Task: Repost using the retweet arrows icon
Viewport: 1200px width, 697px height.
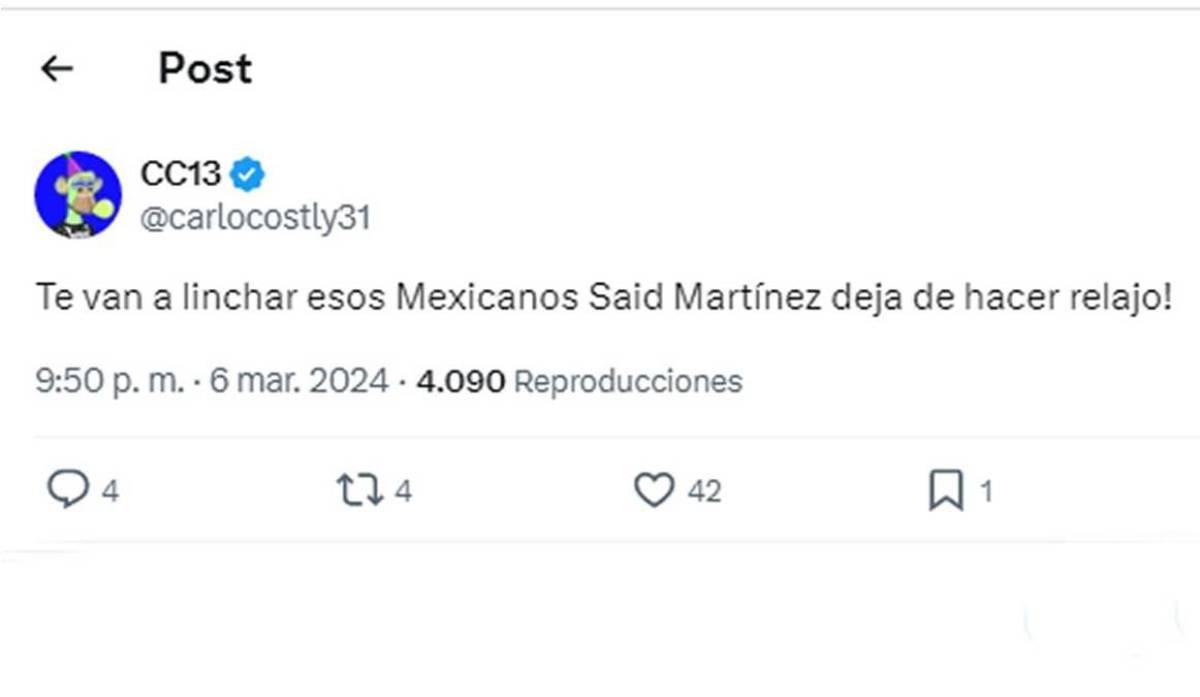Action: (x=360, y=490)
